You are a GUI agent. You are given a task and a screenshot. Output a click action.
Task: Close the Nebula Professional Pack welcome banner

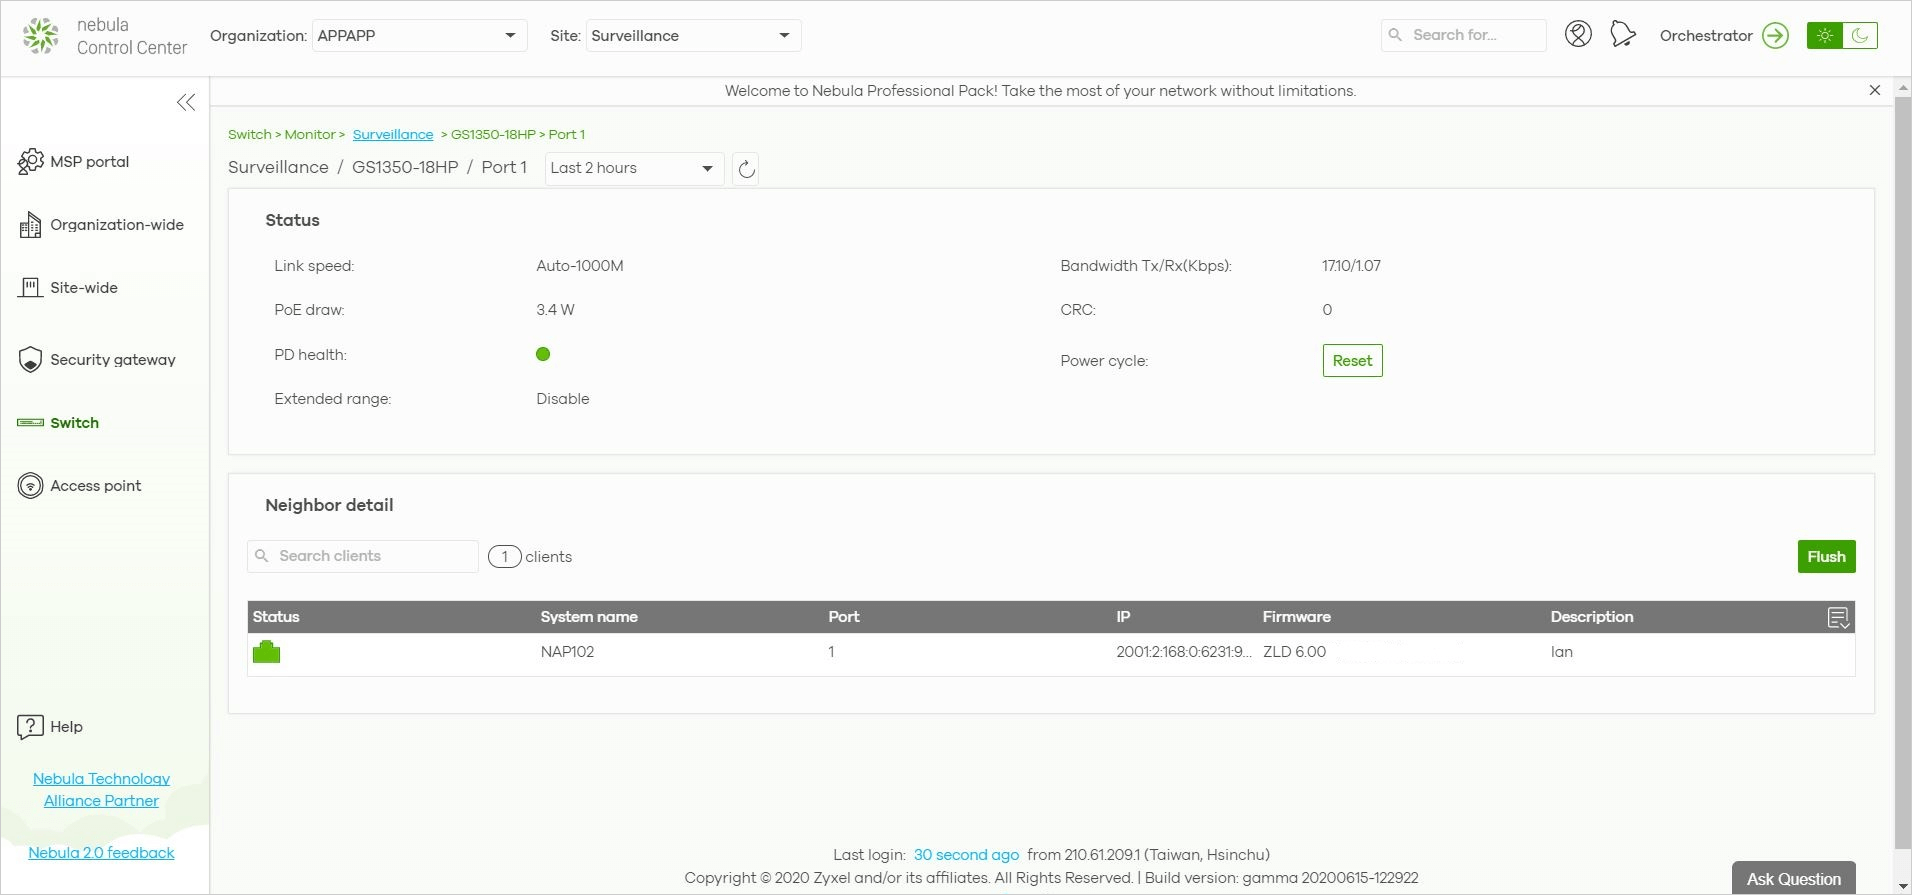point(1875,90)
